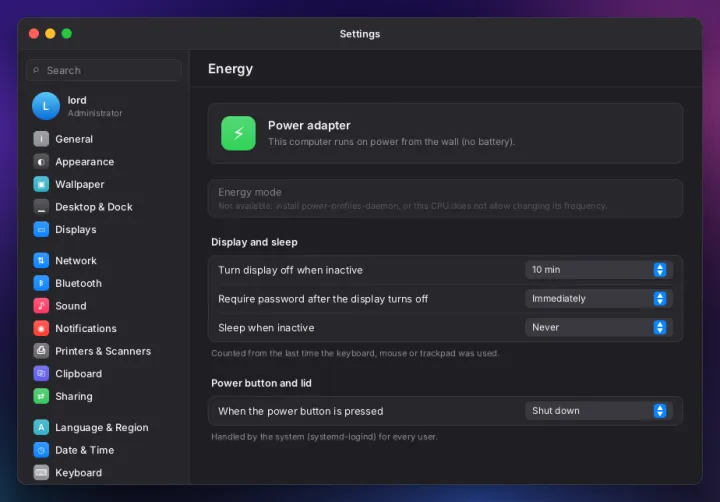Click the Language & Region icon
This screenshot has height=502, width=720.
coord(41,427)
